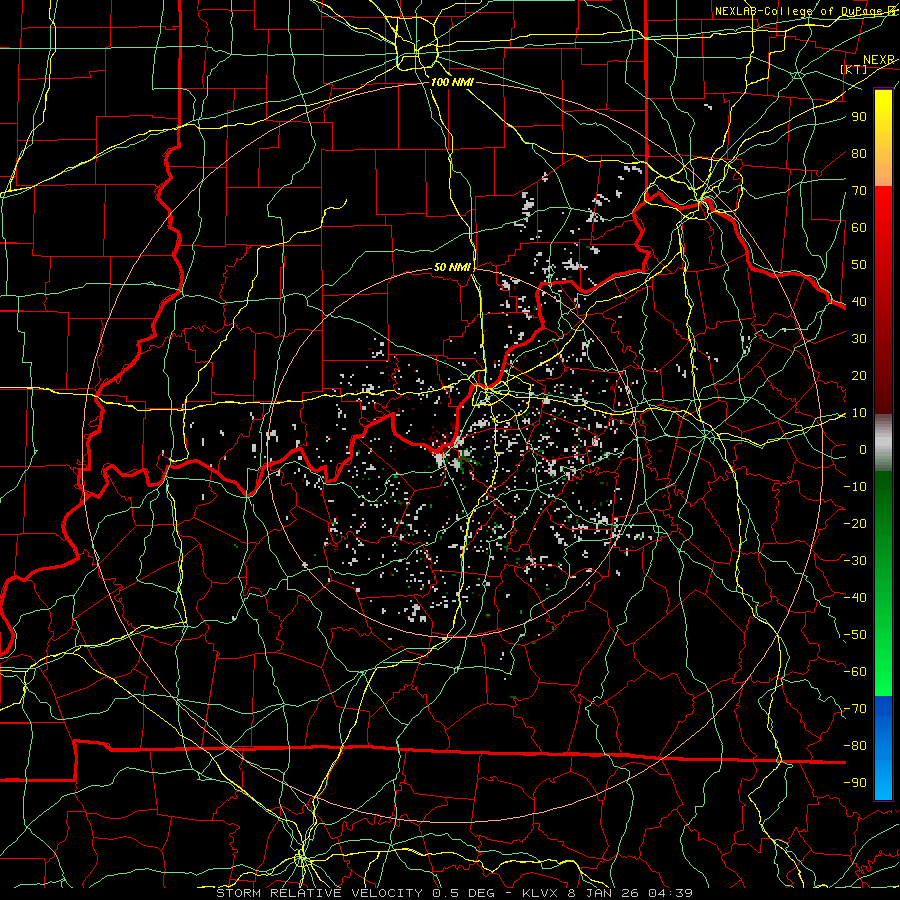Click the -30 scale label
This screenshot has height=900, width=900.
tap(855, 561)
